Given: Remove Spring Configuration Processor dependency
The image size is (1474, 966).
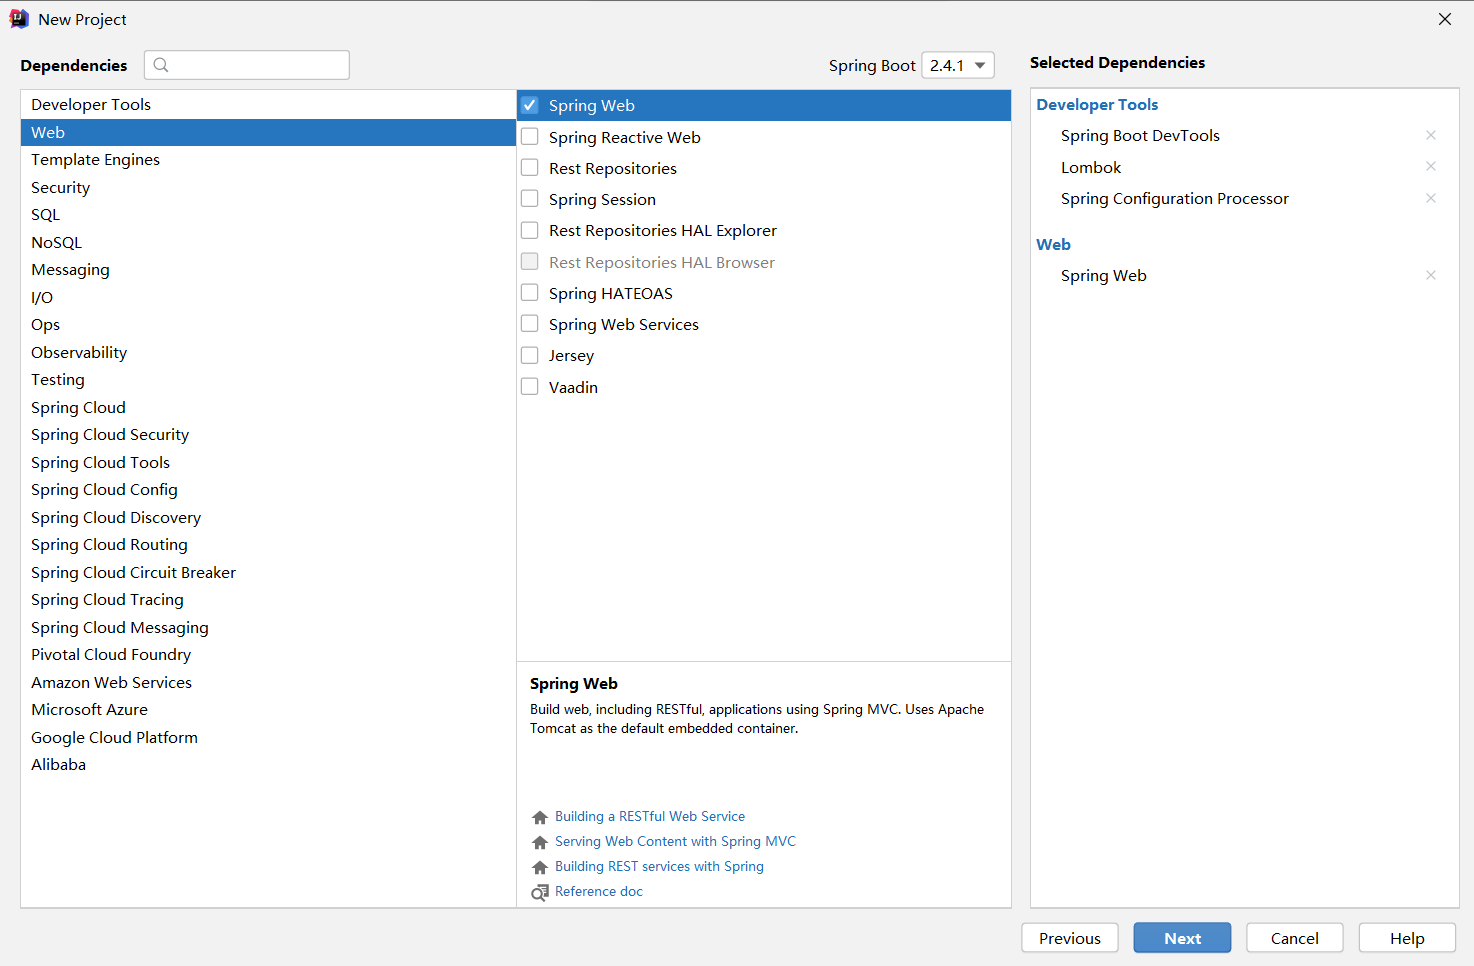Looking at the screenshot, I should (x=1431, y=198).
